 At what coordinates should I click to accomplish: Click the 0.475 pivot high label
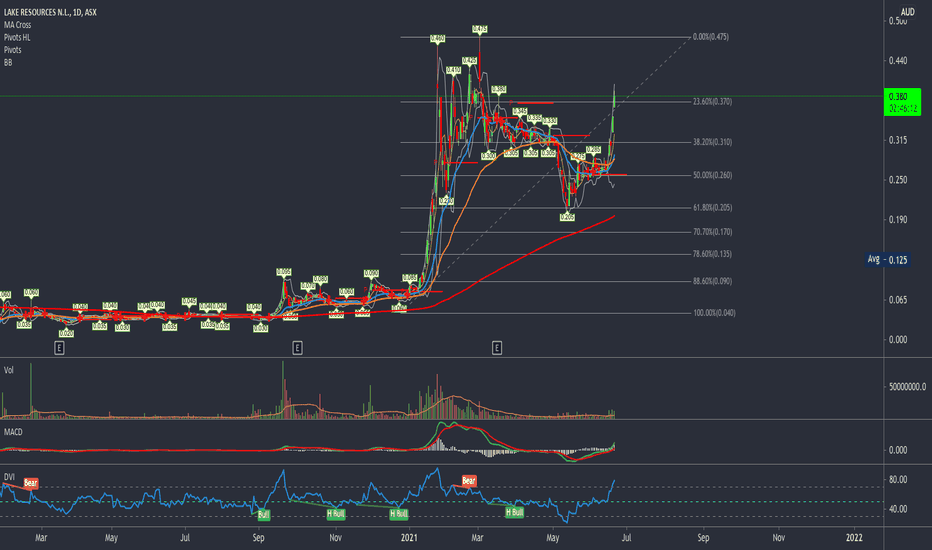[x=480, y=29]
